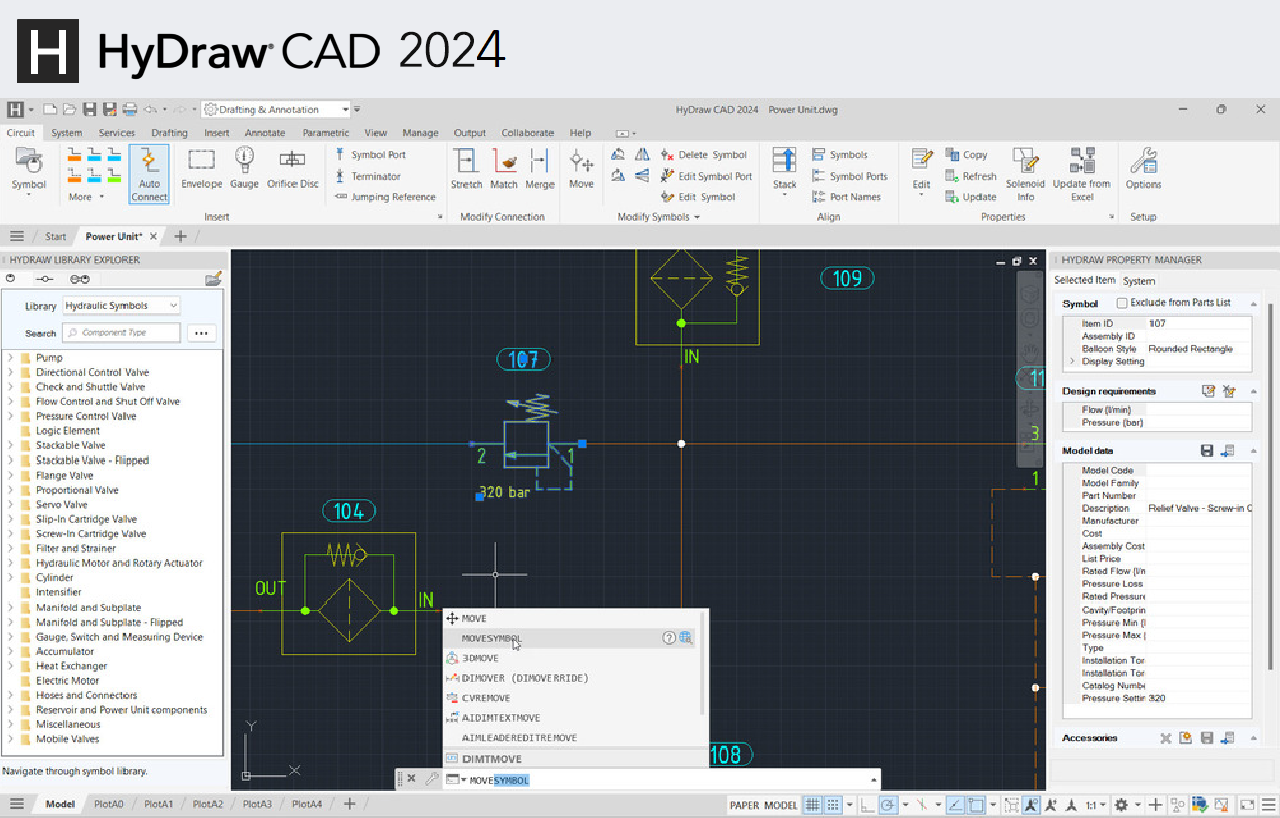
Task: Select MOVESYMBOL from command suggestions
Action: pyautogui.click(x=570, y=638)
